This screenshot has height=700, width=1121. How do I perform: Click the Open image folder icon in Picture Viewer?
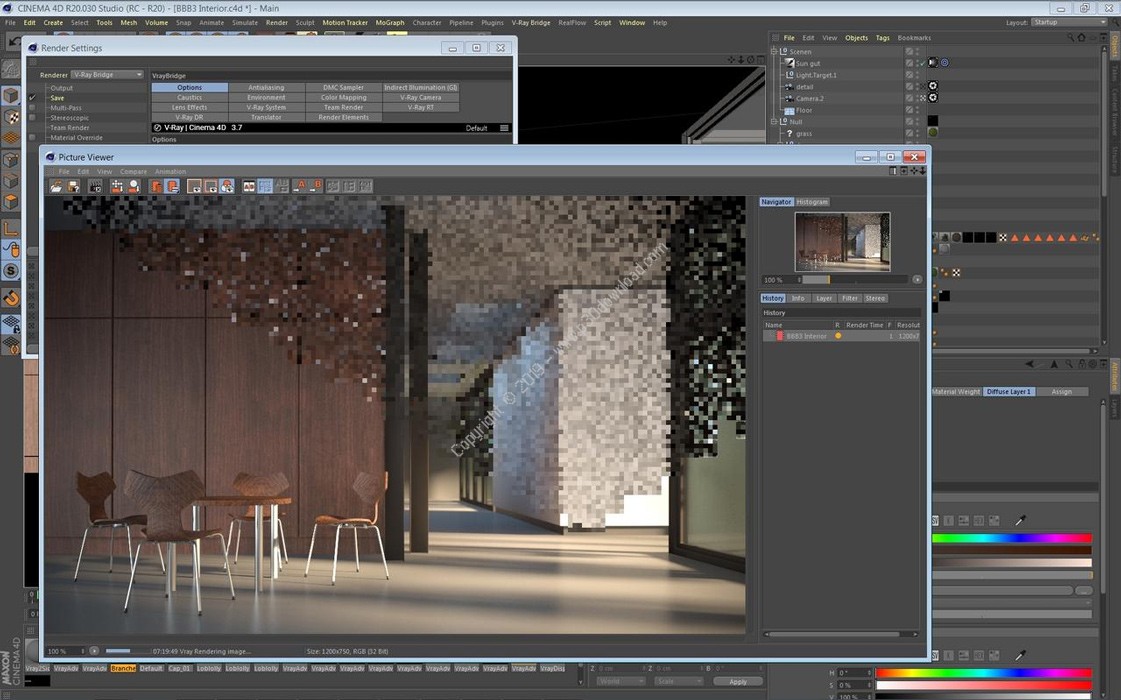[x=56, y=186]
